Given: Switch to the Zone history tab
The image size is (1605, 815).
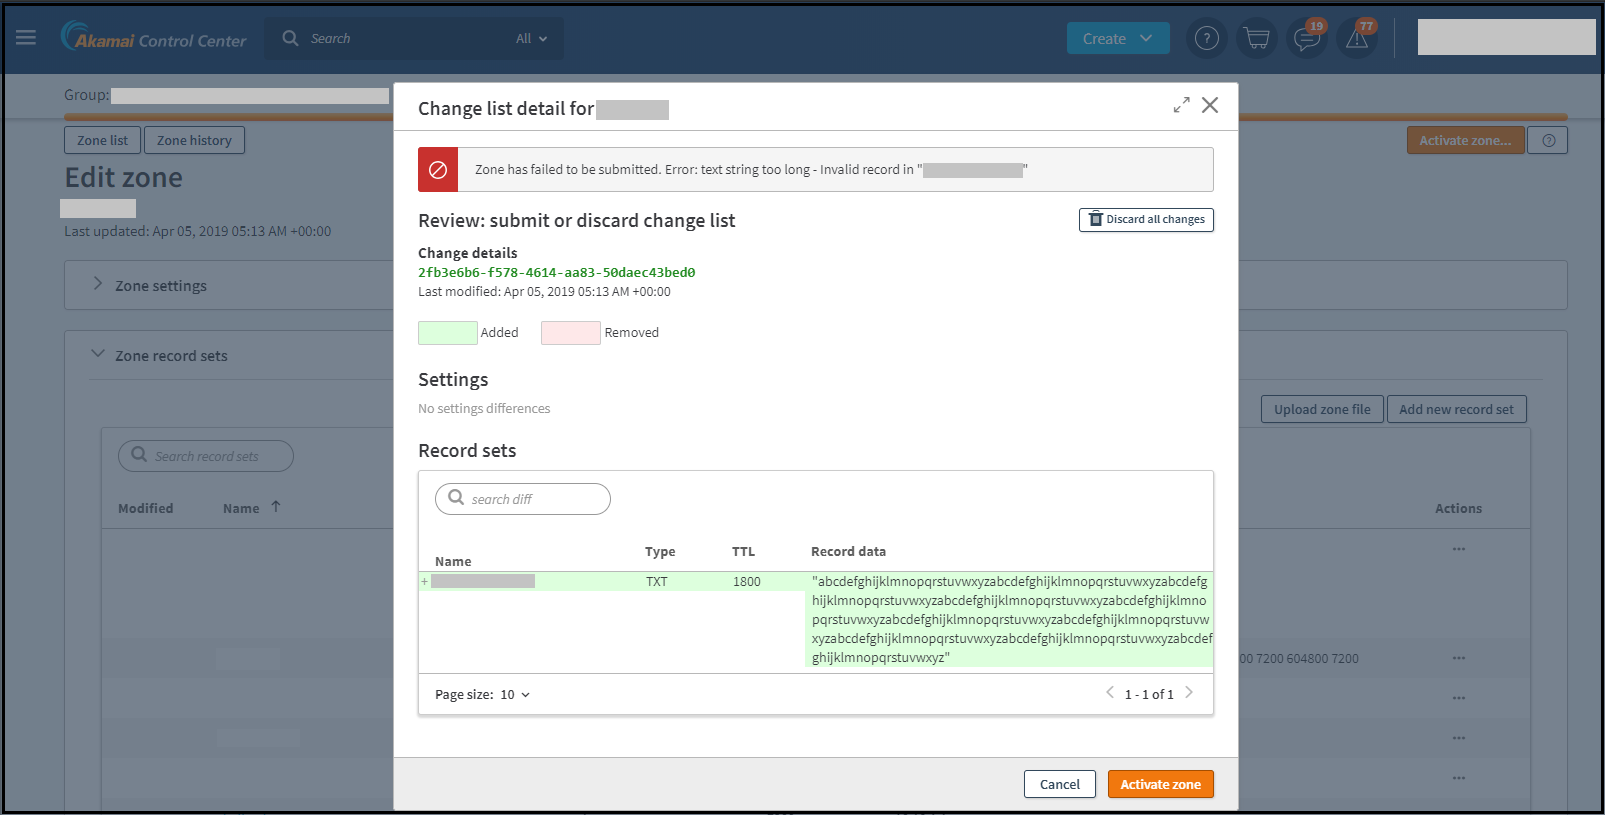Looking at the screenshot, I should (194, 141).
